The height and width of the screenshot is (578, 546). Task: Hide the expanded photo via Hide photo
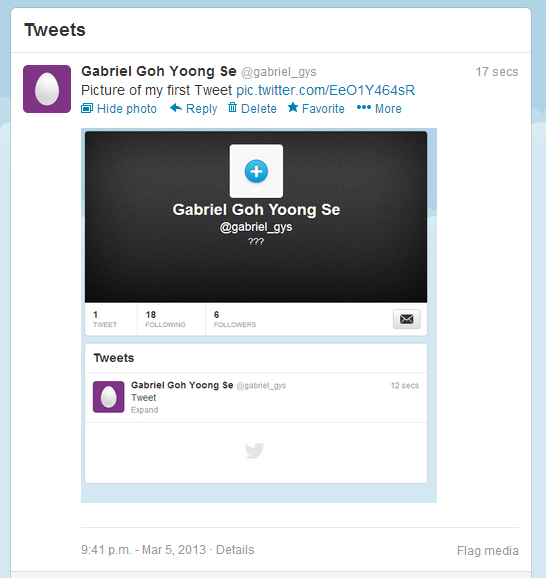coord(119,109)
